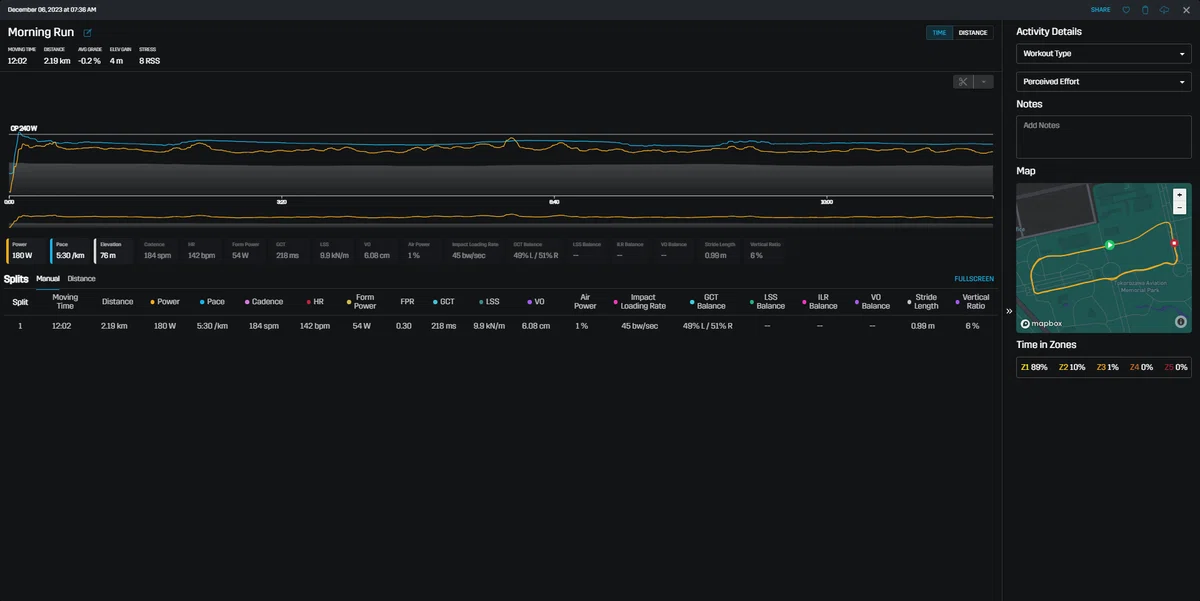Open the Perceived Effort dropdown
Viewport: 1200px width, 601px height.
coord(1104,82)
